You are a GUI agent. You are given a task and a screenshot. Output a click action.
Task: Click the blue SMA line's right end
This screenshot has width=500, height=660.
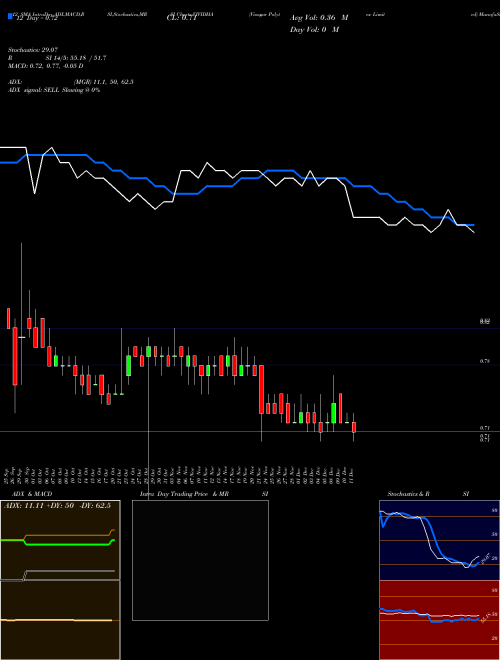[x=473, y=225]
